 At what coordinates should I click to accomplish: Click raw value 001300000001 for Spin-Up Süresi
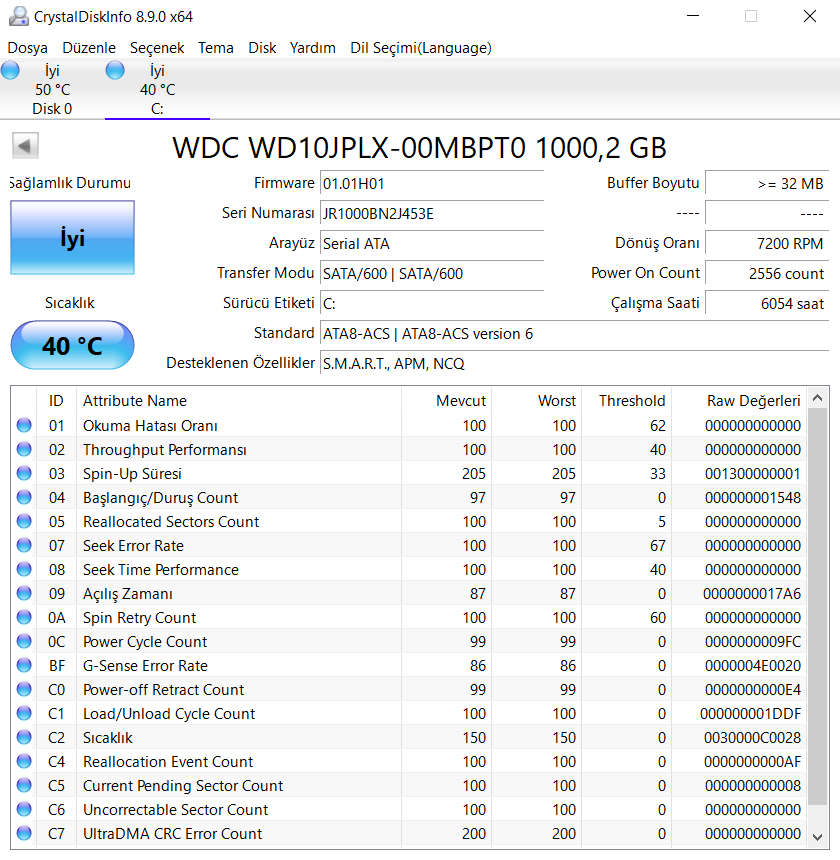752,473
